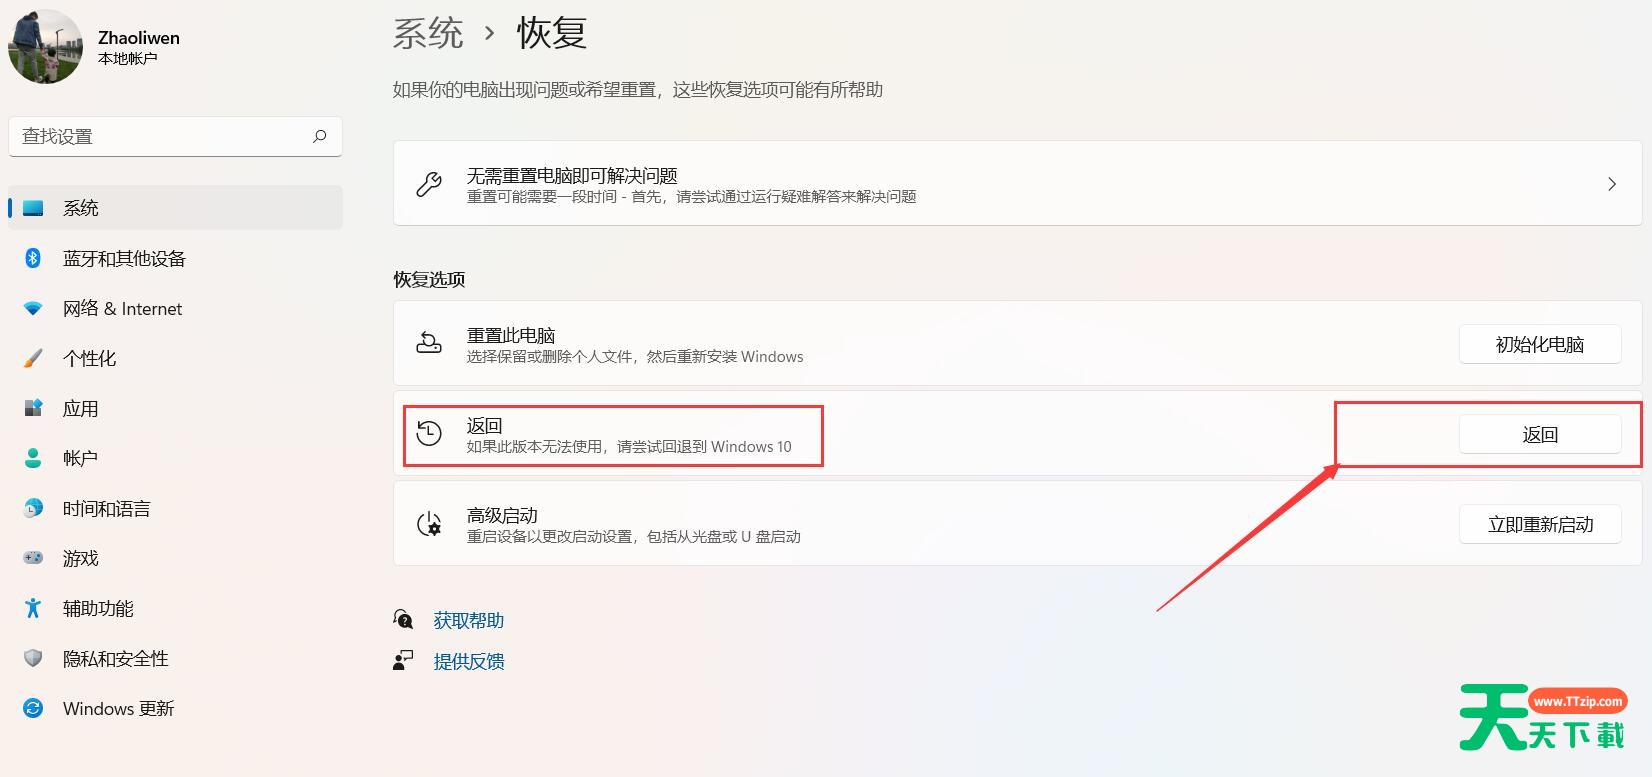Select 系统 in the sidebar menu
1652x777 pixels.
[x=81, y=208]
